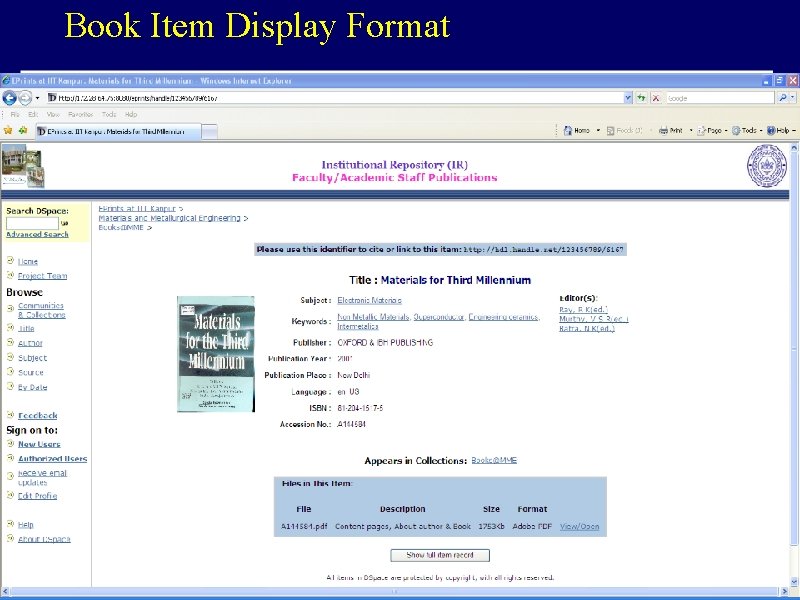The width and height of the screenshot is (800, 600).
Task: Click inside the Search DSpace field
Action: [x=30, y=222]
